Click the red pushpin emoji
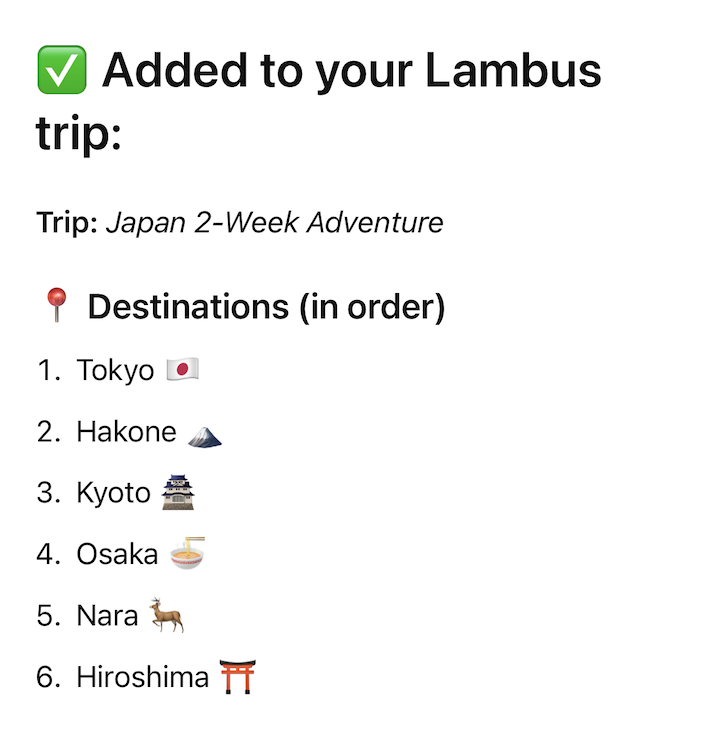Image resolution: width=706 pixels, height=741 pixels. (56, 306)
